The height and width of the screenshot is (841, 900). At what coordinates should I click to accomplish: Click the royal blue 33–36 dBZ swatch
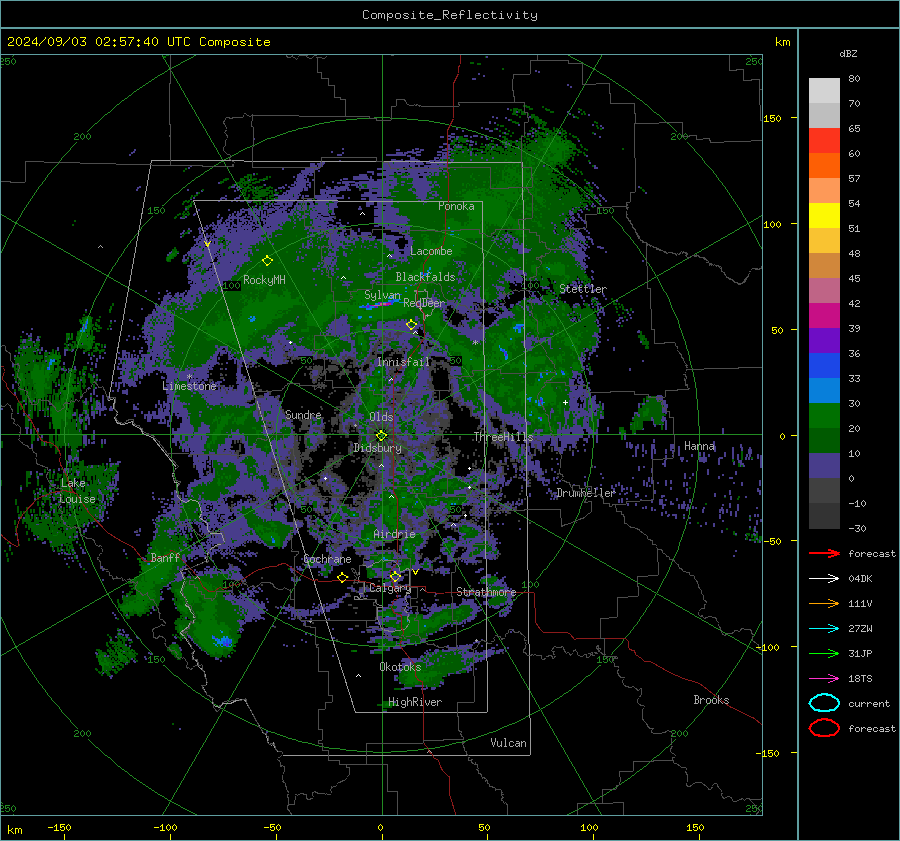tap(824, 365)
